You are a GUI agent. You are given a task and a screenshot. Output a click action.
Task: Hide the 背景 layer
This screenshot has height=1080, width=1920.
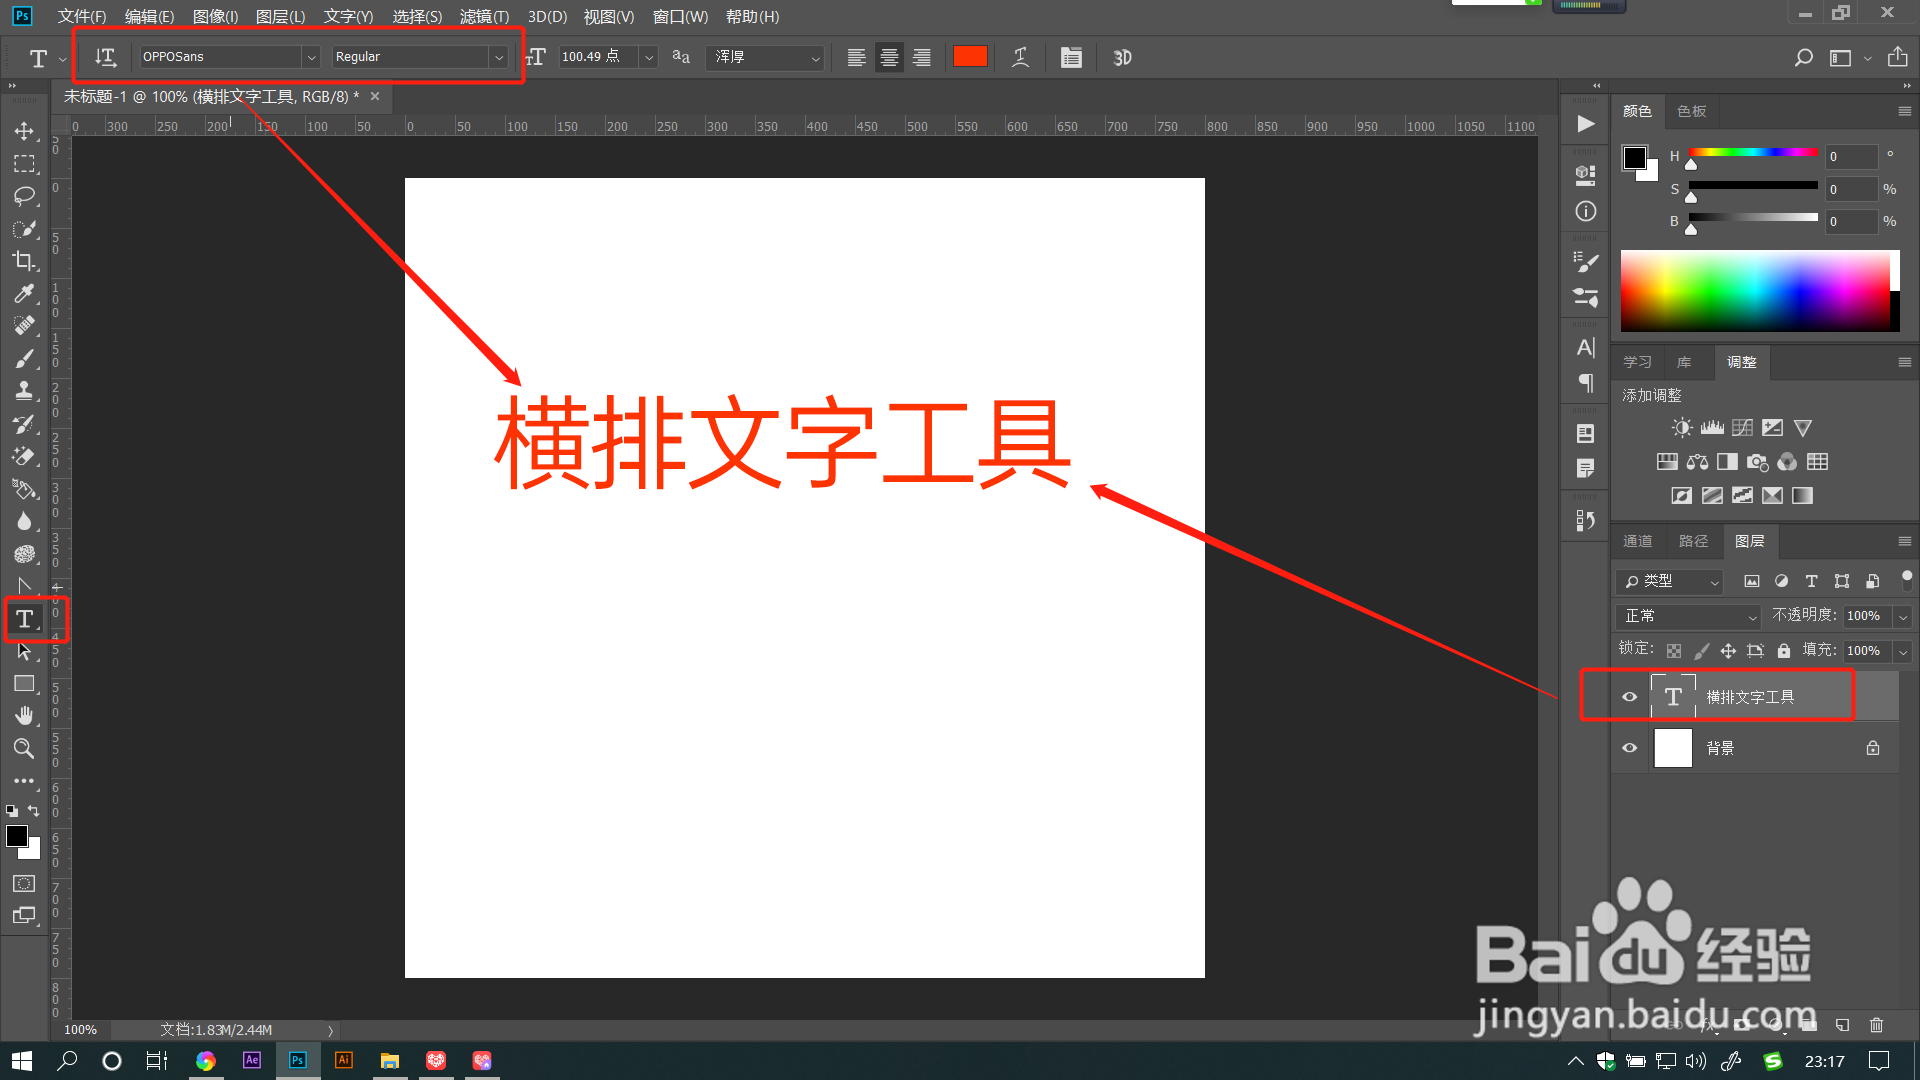pyautogui.click(x=1630, y=748)
